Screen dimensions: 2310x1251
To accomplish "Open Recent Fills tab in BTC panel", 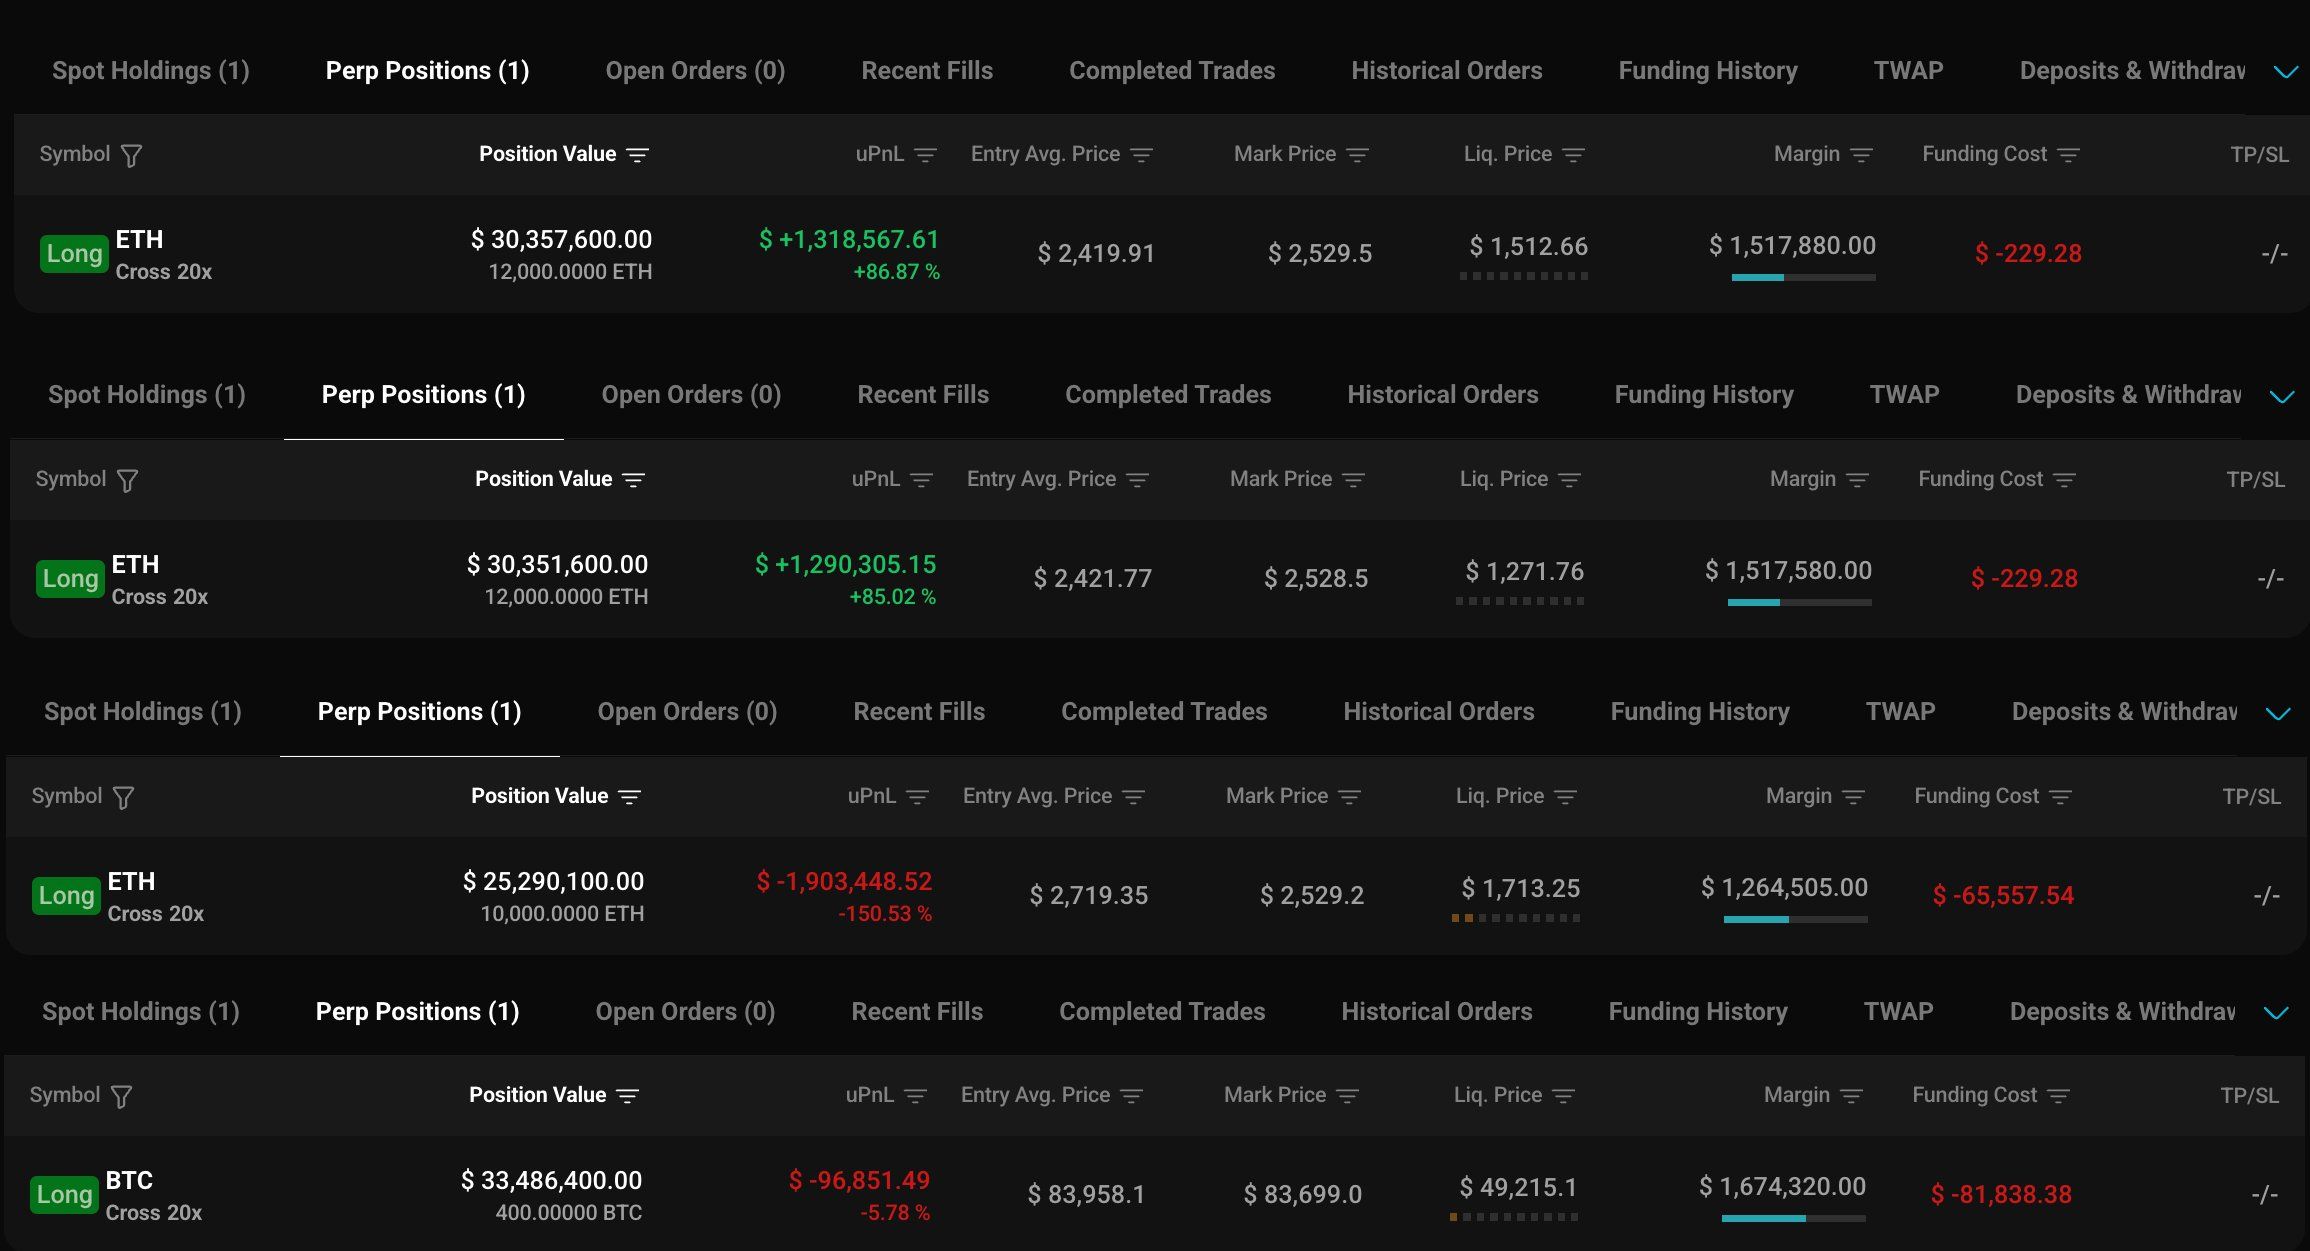I will (x=917, y=1012).
